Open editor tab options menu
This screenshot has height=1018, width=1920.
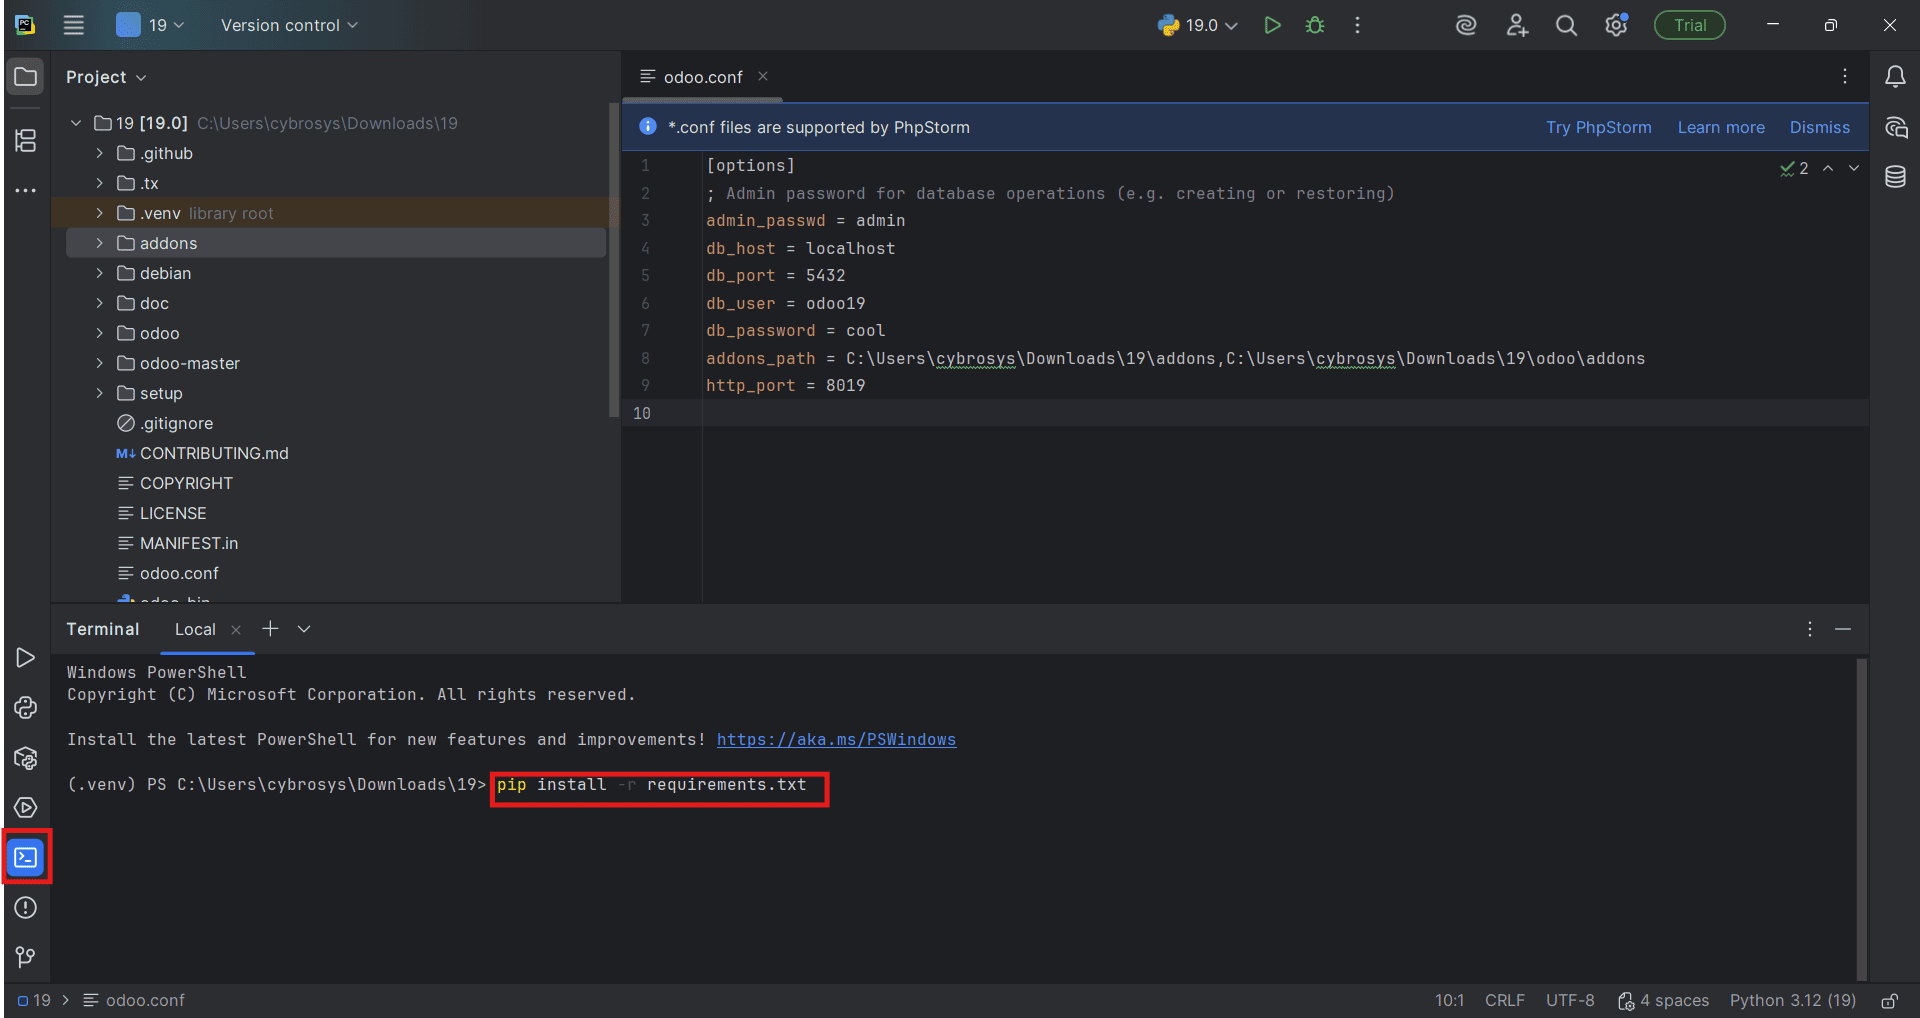[x=1845, y=76]
